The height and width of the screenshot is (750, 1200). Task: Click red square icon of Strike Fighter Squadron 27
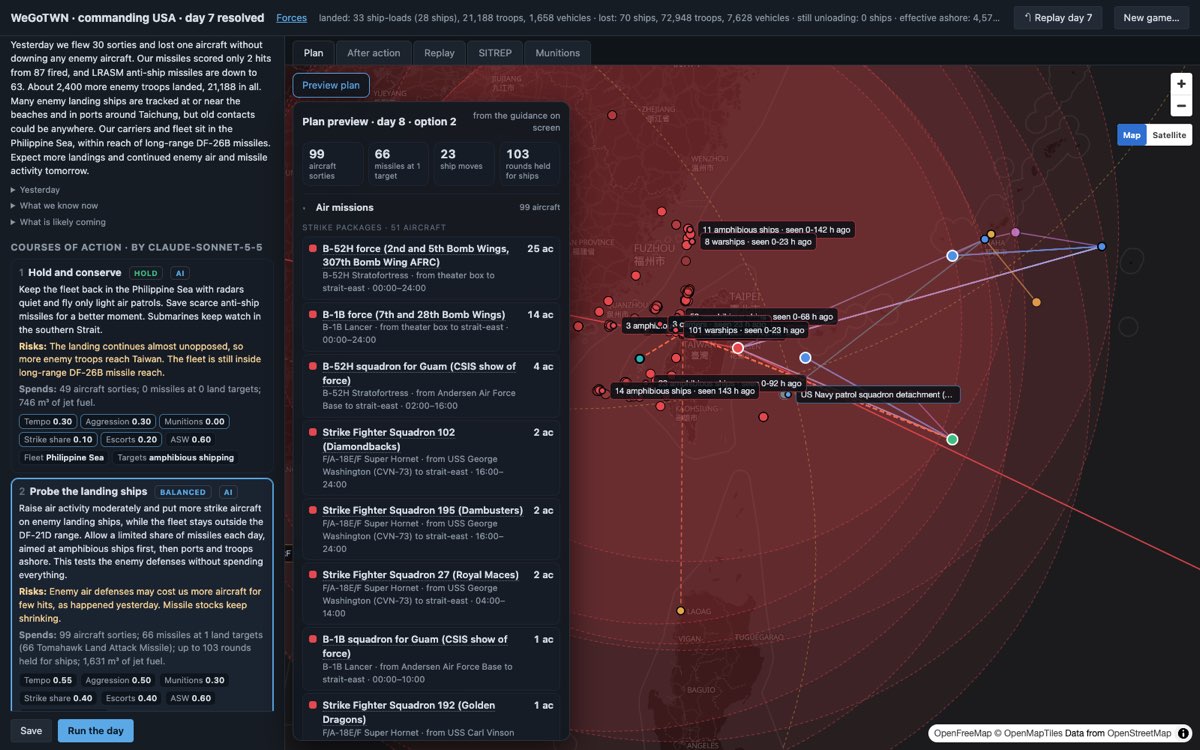[313, 575]
